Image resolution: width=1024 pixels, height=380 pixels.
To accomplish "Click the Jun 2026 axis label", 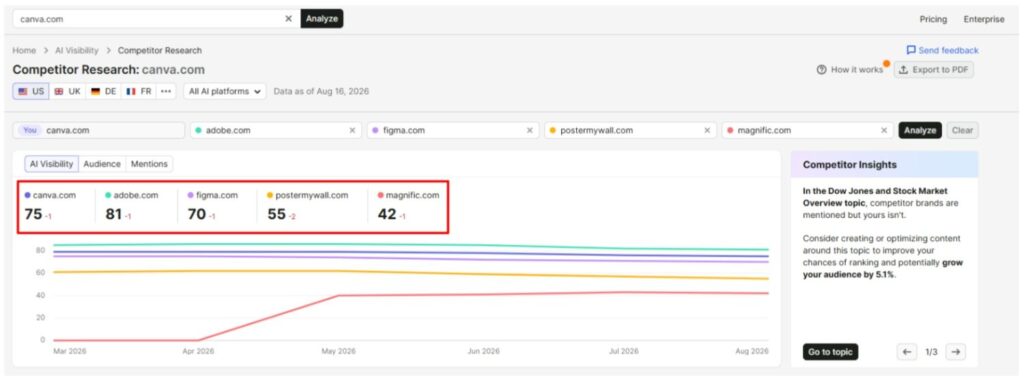I will (483, 351).
